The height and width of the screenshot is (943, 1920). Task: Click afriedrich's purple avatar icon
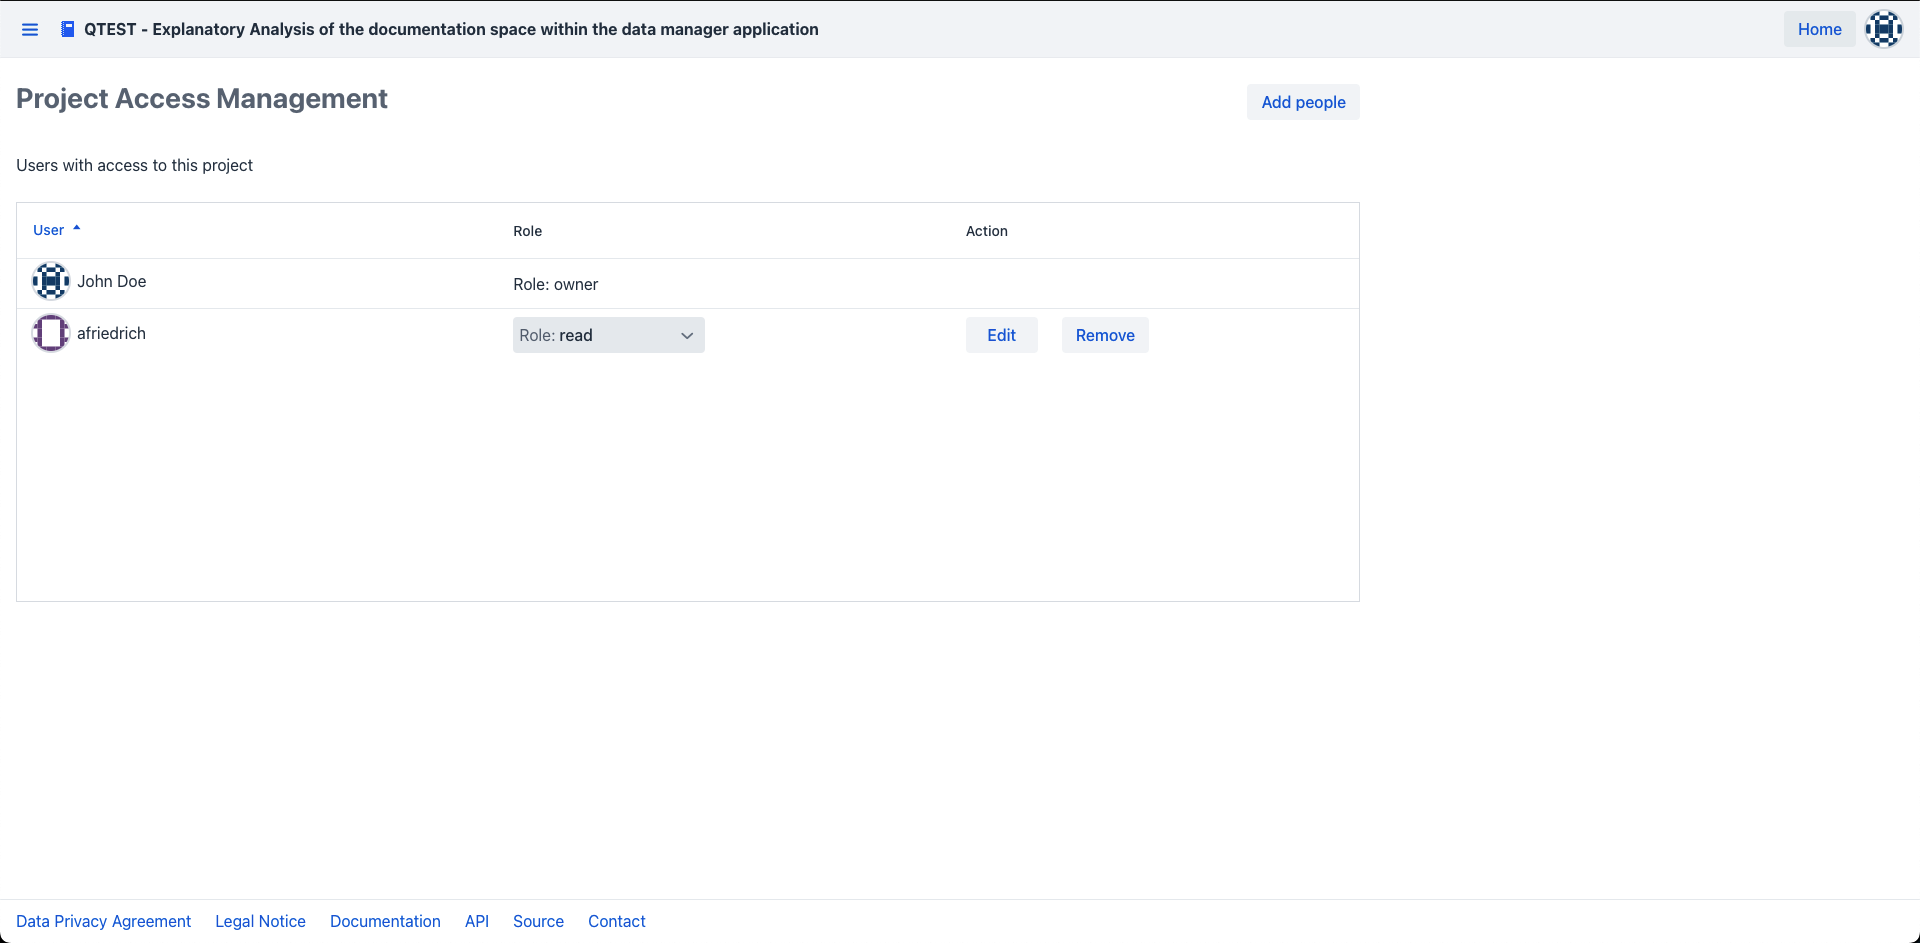[50, 333]
